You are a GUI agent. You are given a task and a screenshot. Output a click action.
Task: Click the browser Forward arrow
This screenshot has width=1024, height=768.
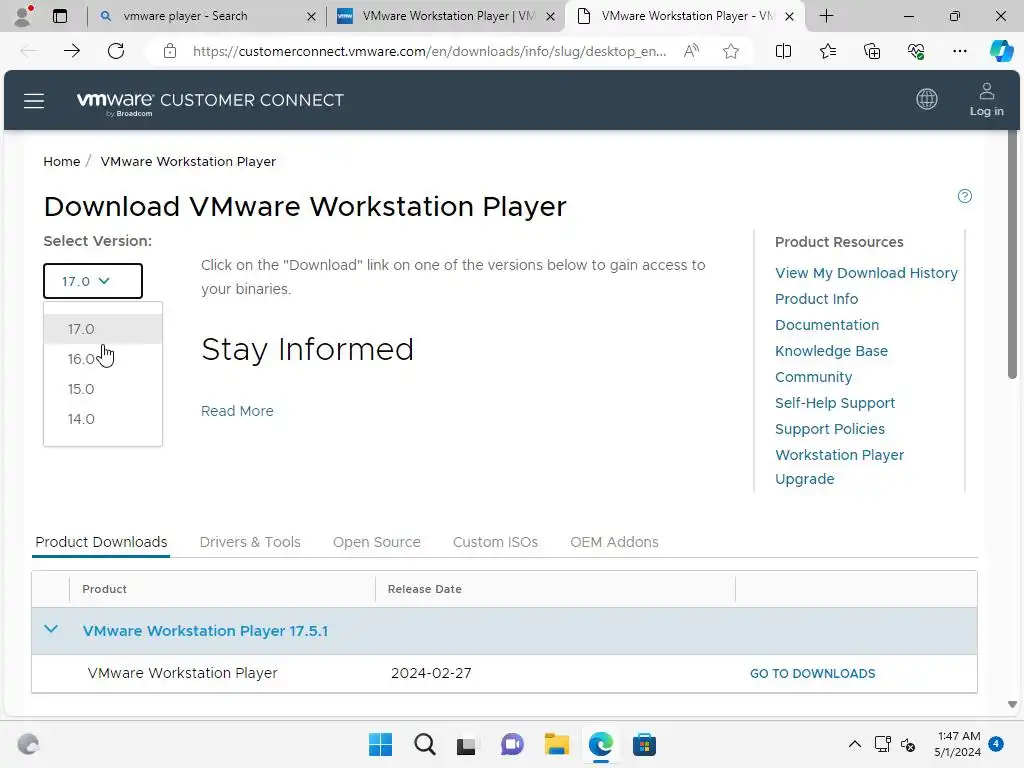(72, 51)
